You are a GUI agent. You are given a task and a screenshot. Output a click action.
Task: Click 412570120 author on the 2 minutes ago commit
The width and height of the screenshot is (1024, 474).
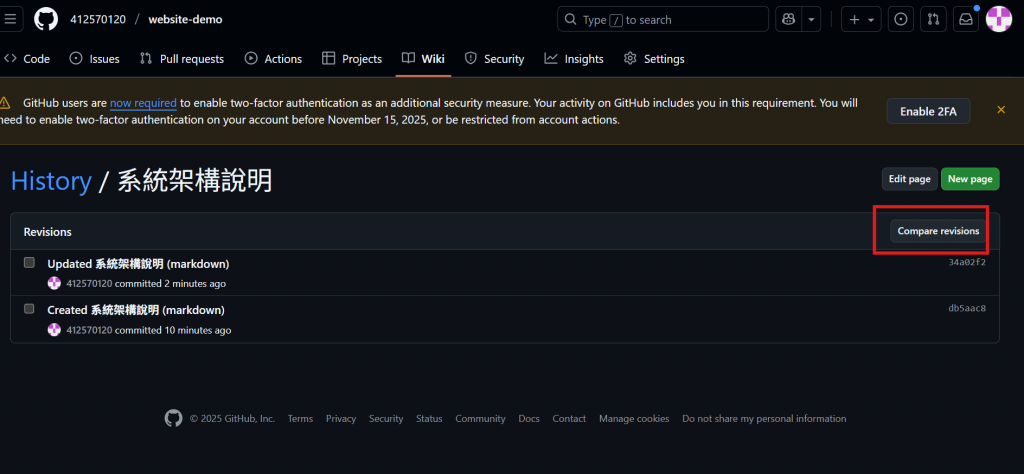point(89,283)
